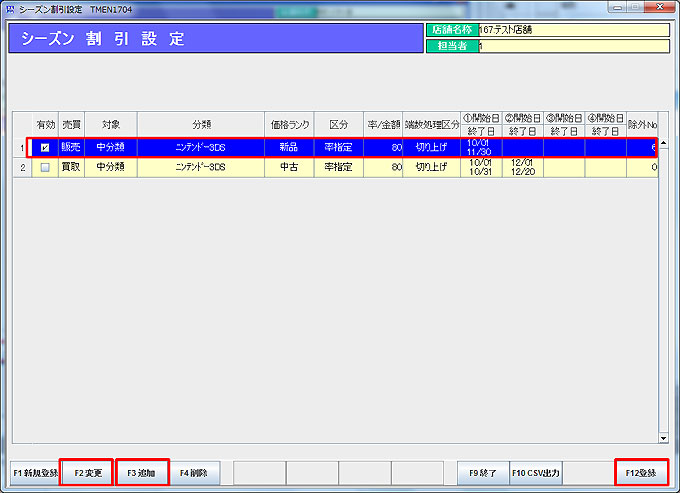
Task: Click the application icon in the title bar
Action: tap(9, 8)
